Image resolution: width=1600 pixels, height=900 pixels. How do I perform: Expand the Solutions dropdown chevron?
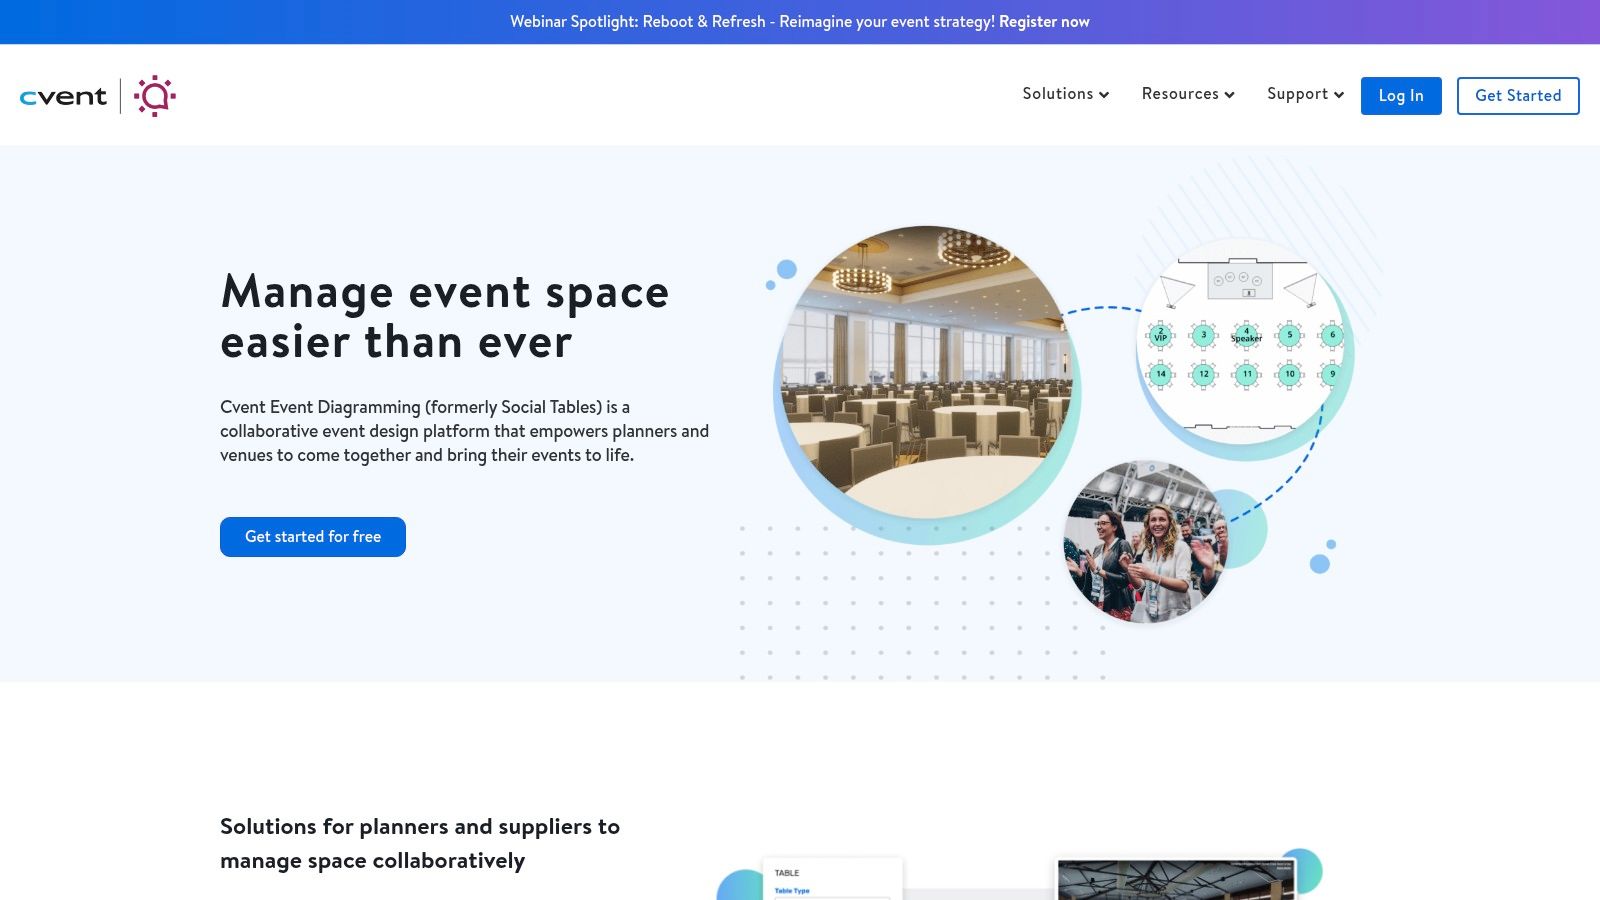1104,95
